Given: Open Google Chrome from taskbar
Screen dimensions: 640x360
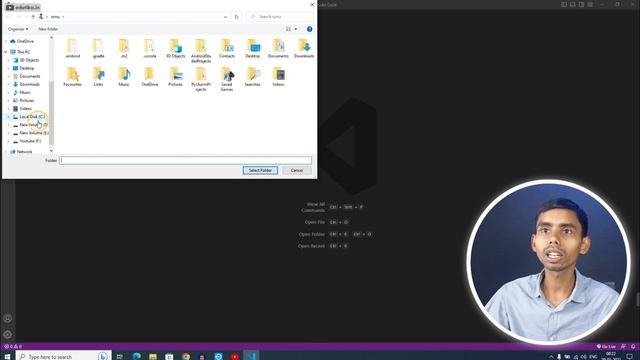Looking at the screenshot, I should (x=186, y=356).
